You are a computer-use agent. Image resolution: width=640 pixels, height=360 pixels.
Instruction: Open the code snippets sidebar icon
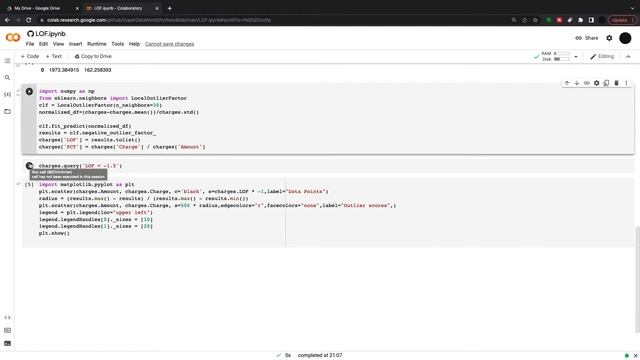pos(7,318)
